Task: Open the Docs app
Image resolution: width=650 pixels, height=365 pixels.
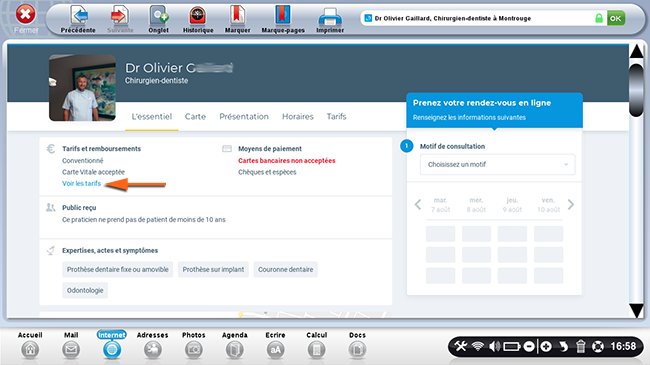Action: coord(357,345)
